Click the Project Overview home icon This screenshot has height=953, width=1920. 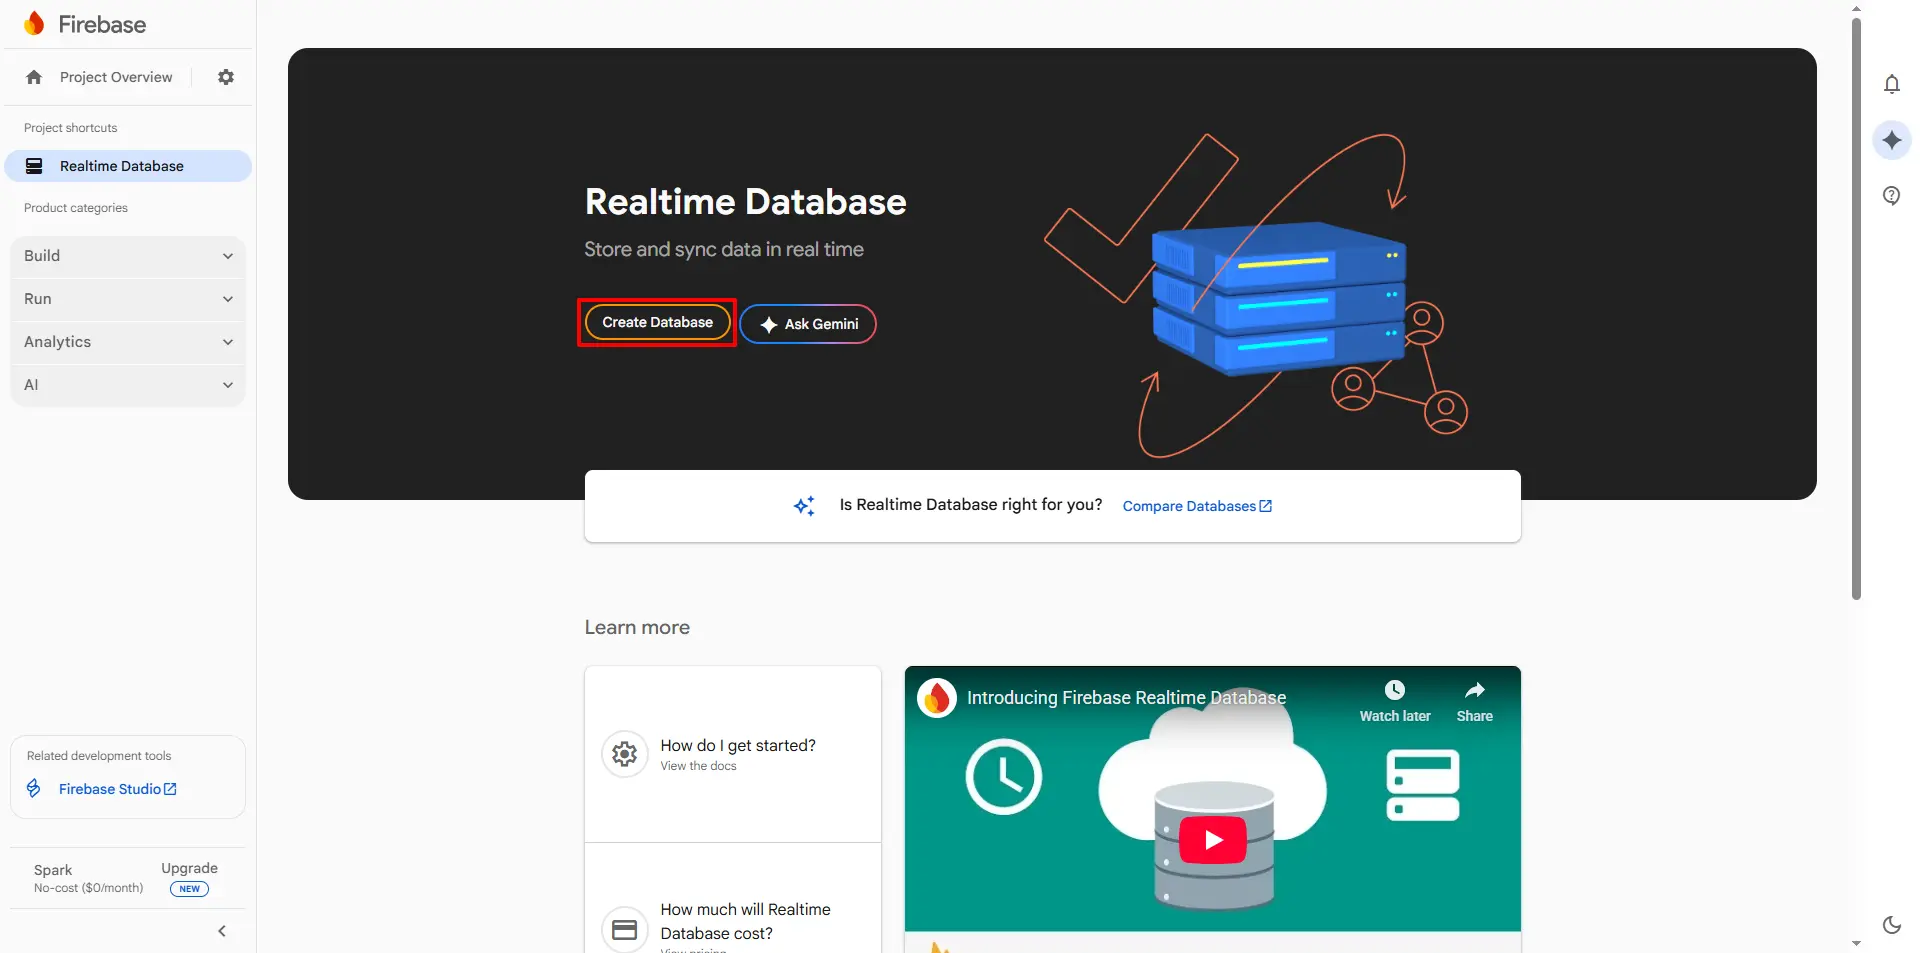point(34,77)
